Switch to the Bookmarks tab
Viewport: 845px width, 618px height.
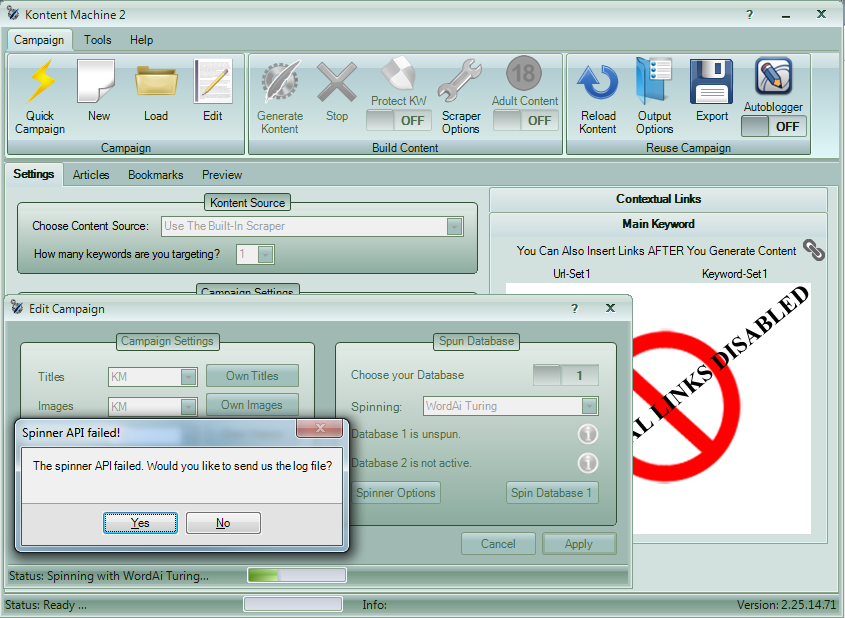click(x=156, y=175)
